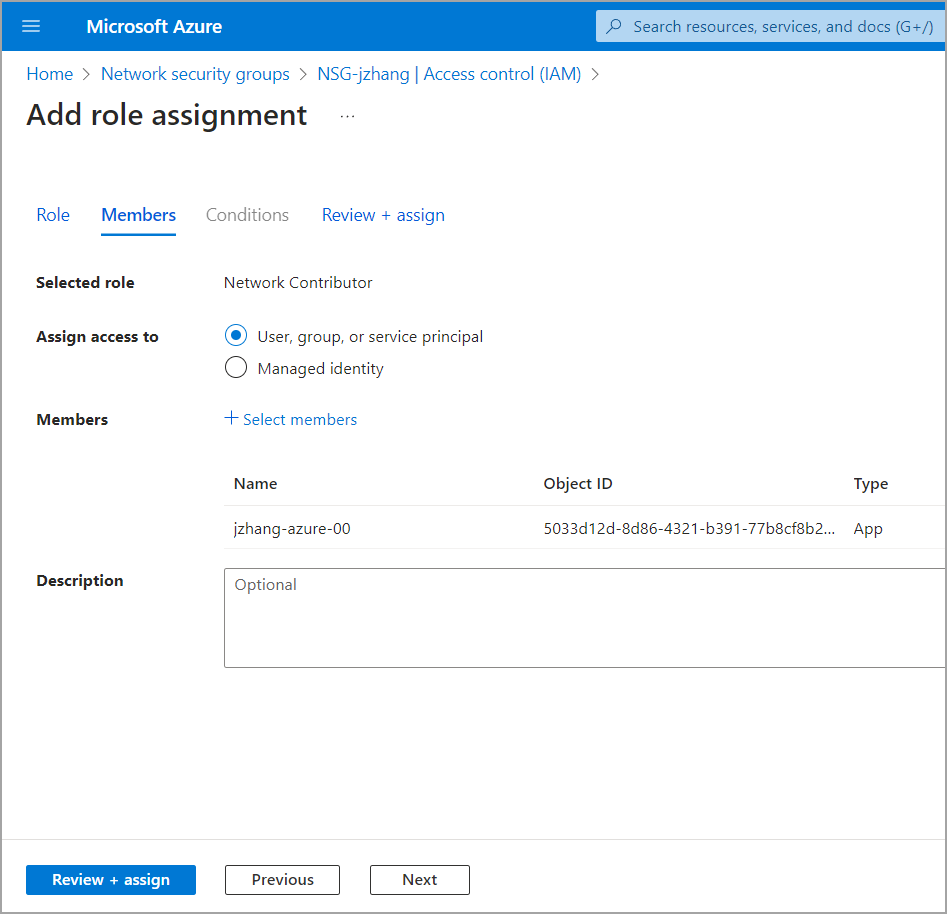Go to Network security groups breadcrumb
The height and width of the screenshot is (914, 947).
(195, 74)
